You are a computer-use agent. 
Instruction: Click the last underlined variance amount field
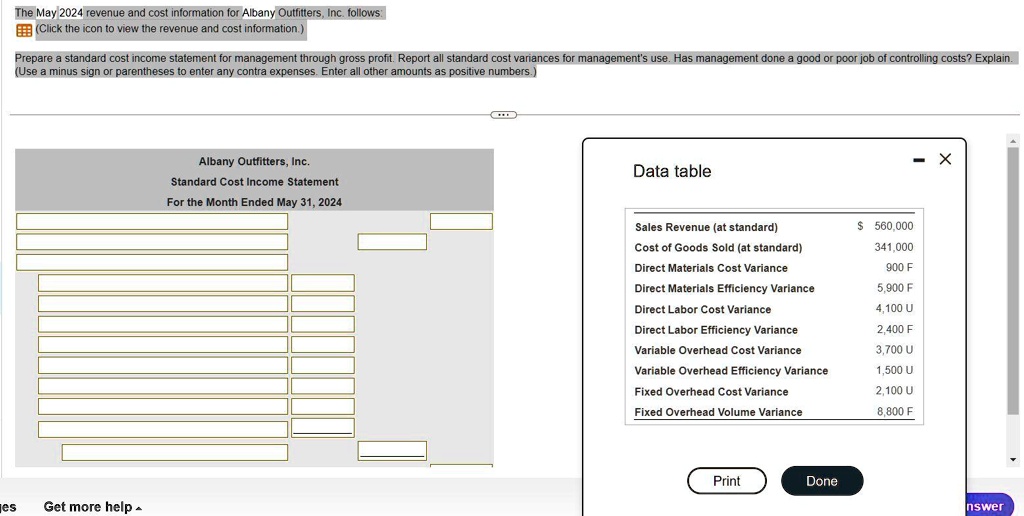(323, 428)
